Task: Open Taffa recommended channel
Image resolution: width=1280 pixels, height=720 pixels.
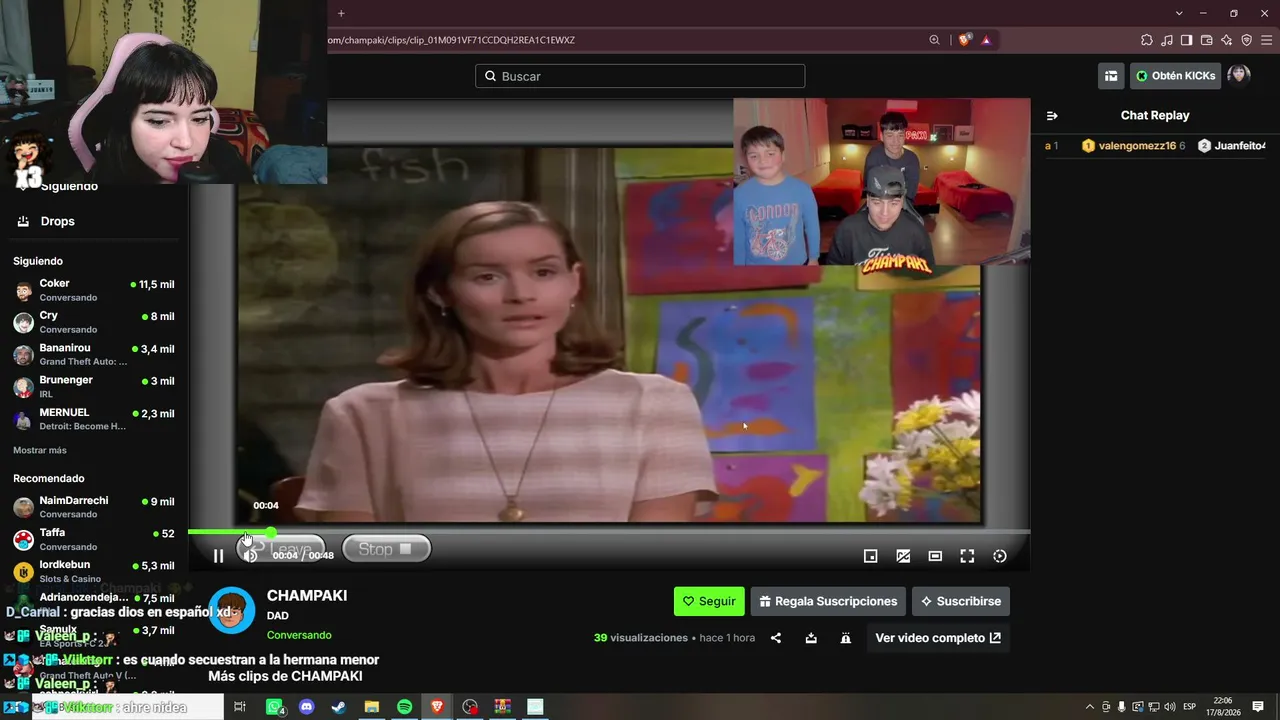Action: pos(94,539)
